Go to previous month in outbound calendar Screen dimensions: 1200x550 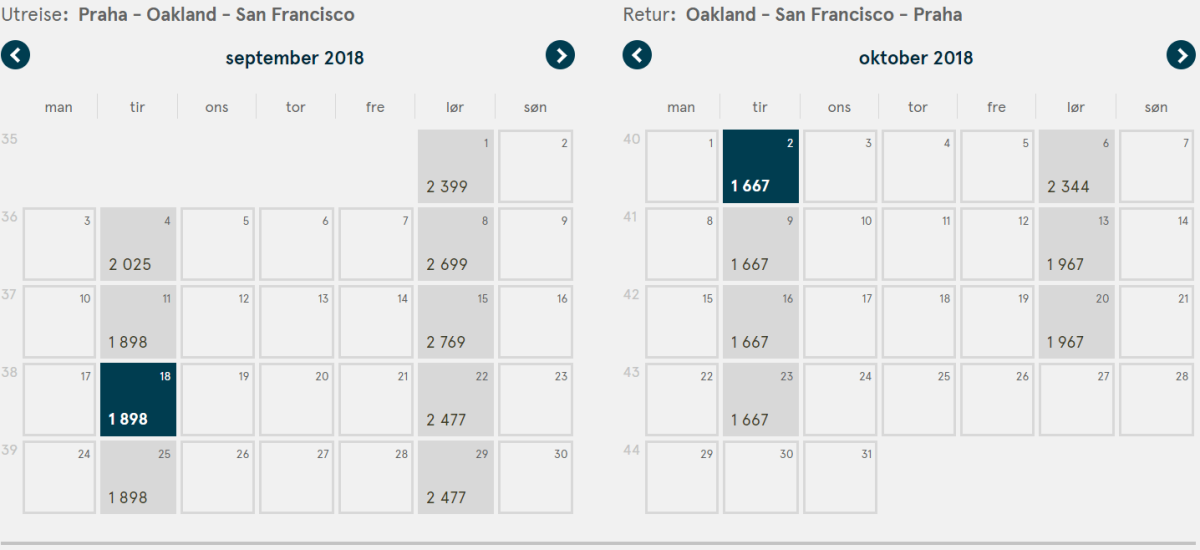[16, 55]
